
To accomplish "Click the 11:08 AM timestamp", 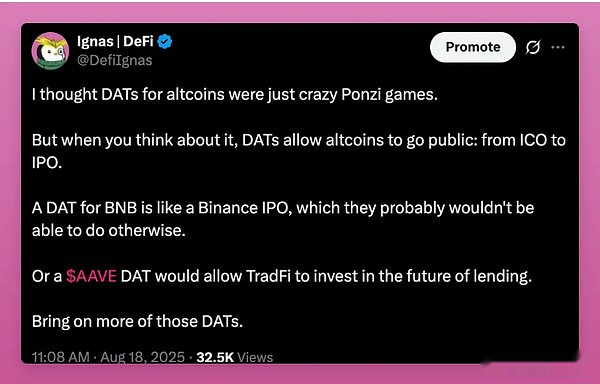I will click(x=60, y=357).
